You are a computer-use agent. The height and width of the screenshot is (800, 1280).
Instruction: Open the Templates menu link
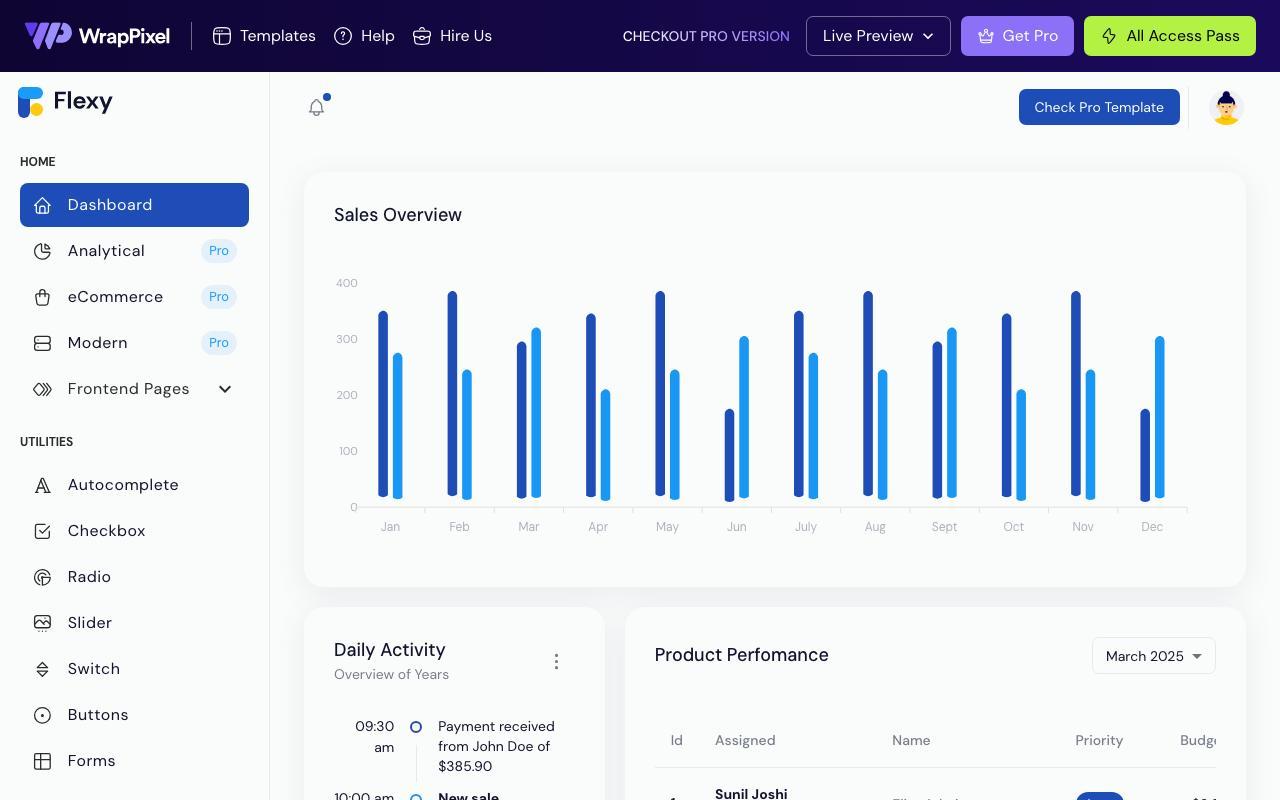click(264, 36)
